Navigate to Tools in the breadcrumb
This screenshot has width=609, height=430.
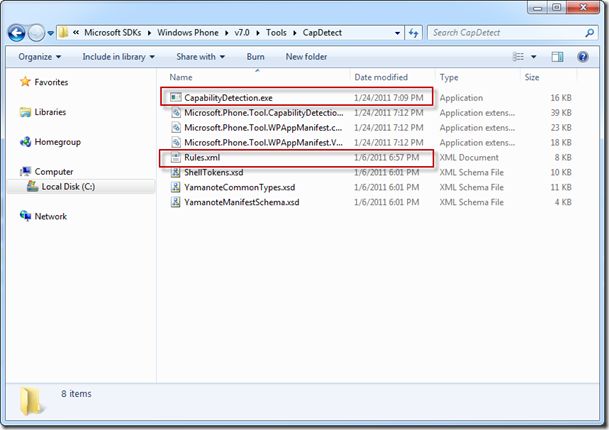(x=276, y=33)
